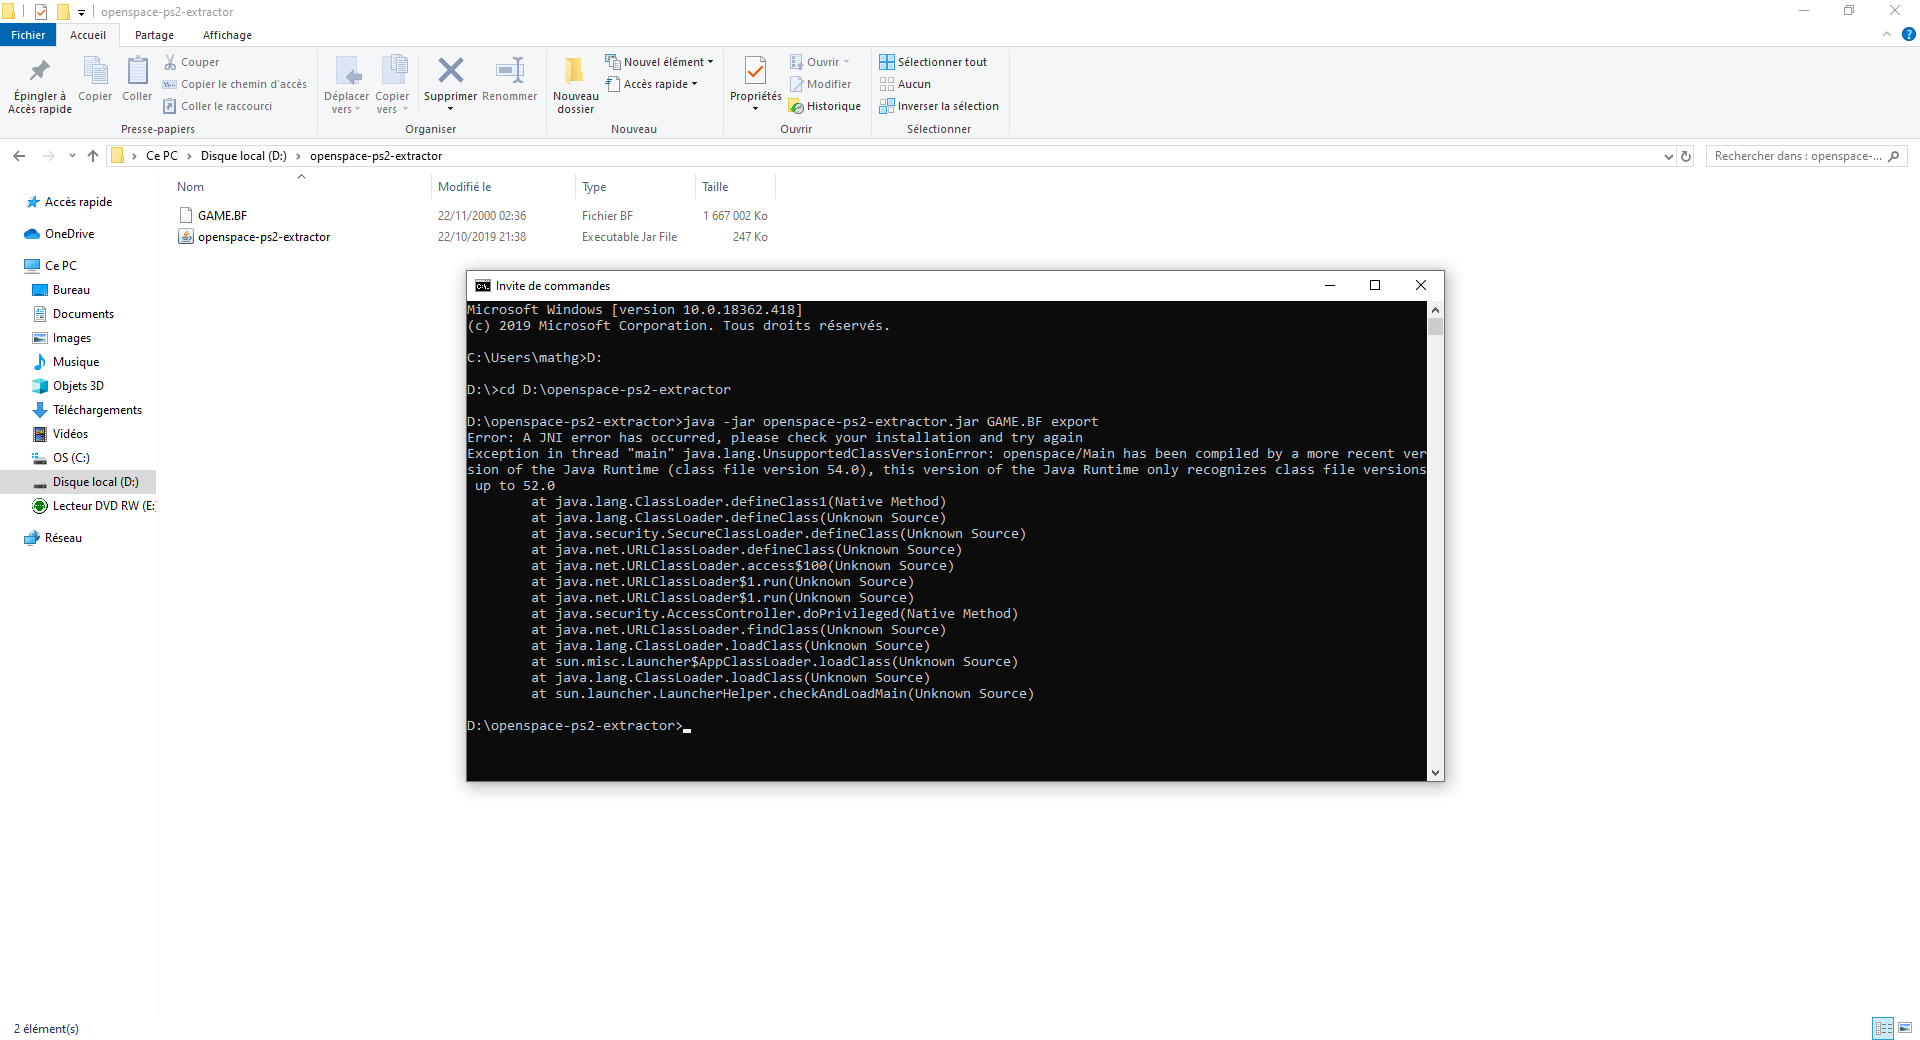1920x1040 pixels.
Task: Create a Nouveau dossier folder
Action: click(x=575, y=85)
